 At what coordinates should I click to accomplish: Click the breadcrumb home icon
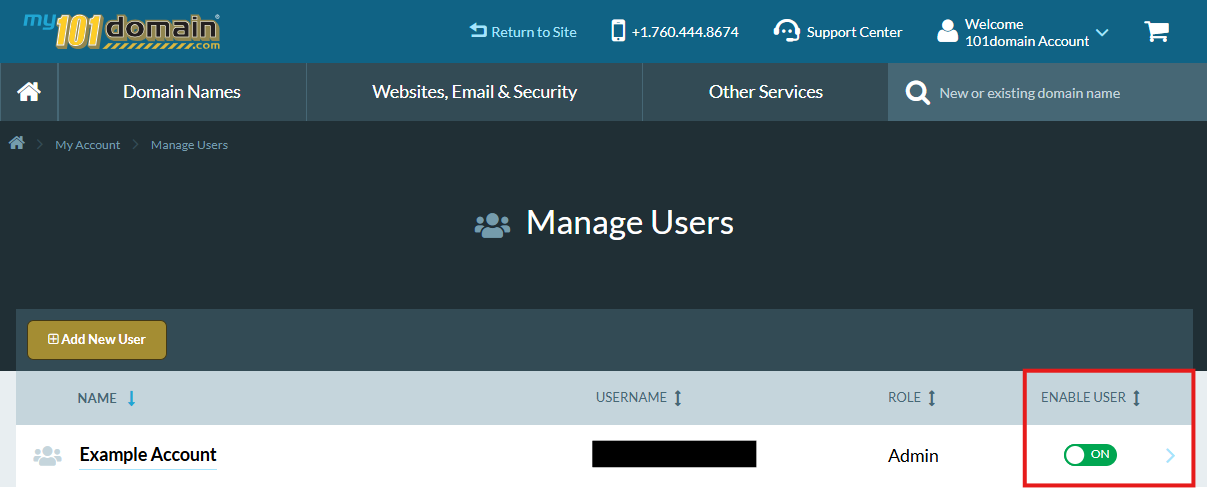[17, 144]
